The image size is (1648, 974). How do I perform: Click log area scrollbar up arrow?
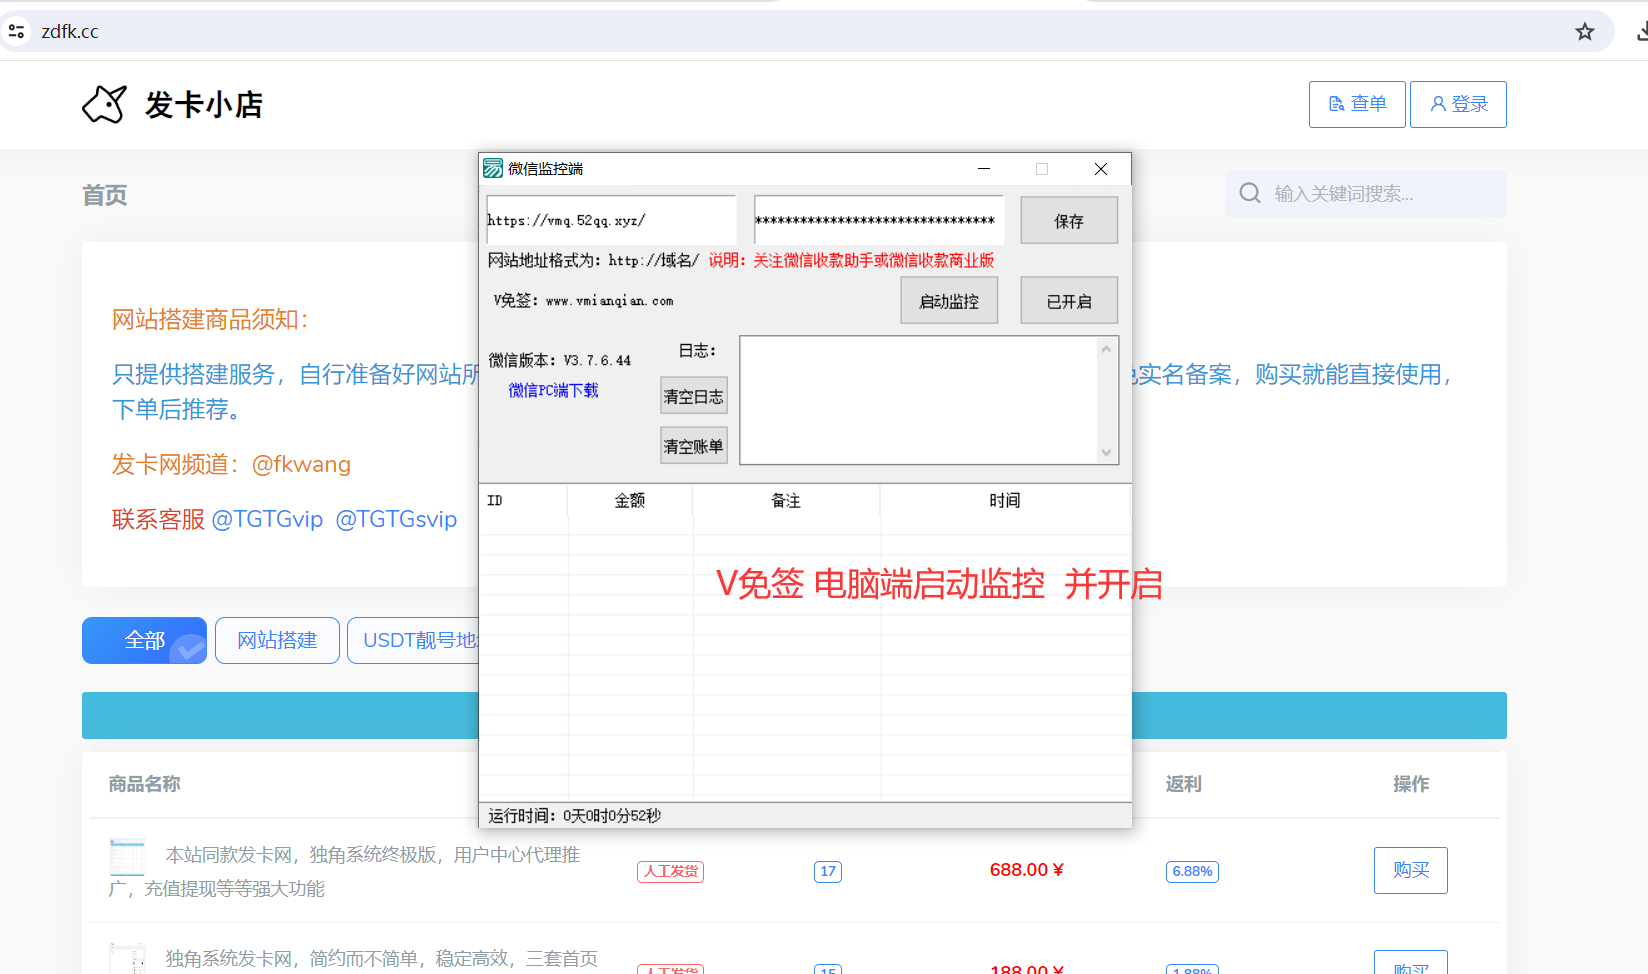1106,349
